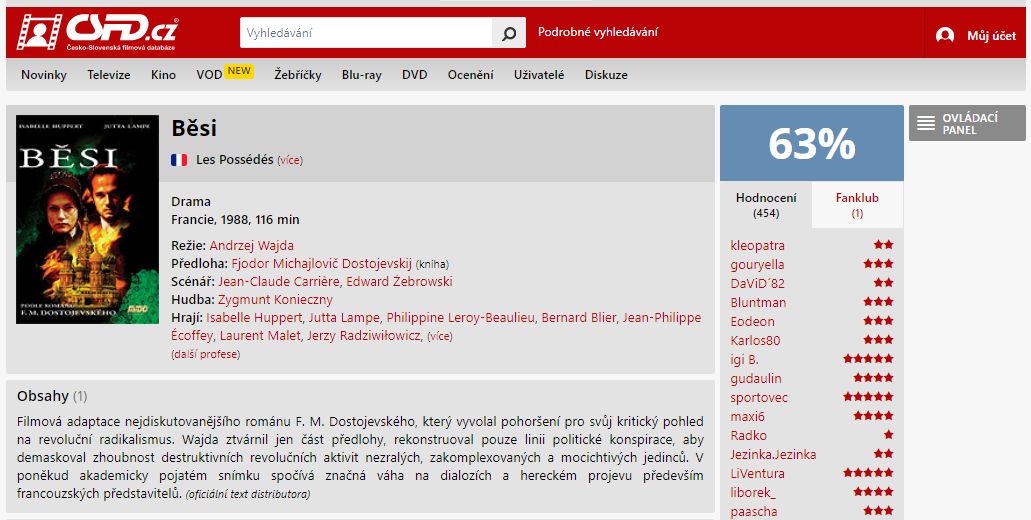Open the Žebříčky menu item
1031x520 pixels.
click(x=298, y=75)
